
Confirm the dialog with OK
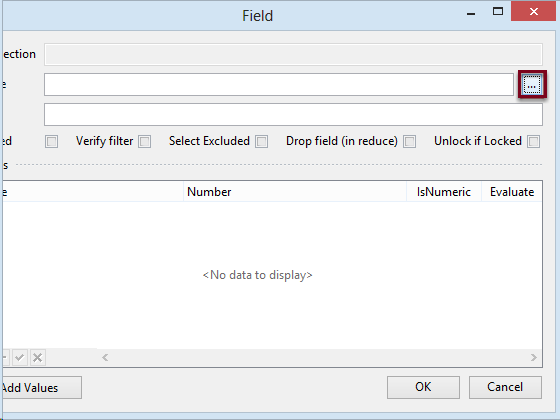423,387
